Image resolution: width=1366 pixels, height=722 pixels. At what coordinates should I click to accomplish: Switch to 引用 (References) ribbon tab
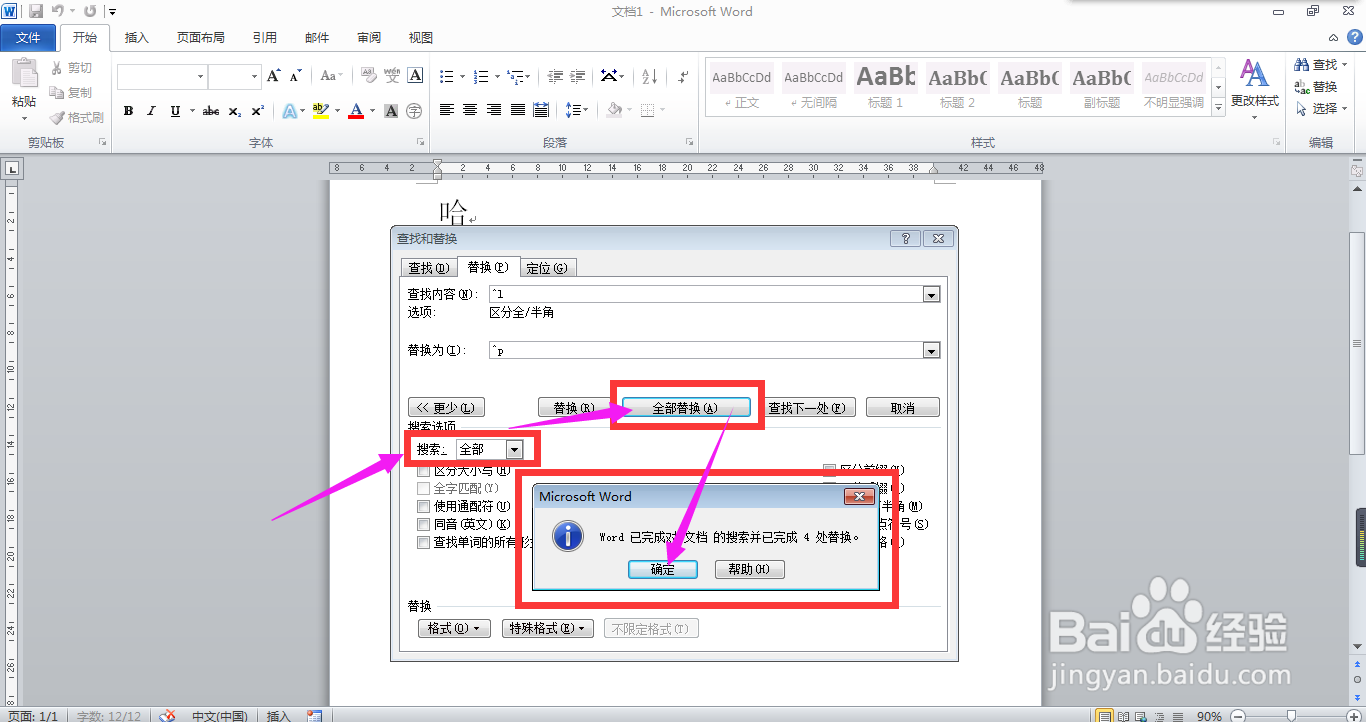(264, 38)
